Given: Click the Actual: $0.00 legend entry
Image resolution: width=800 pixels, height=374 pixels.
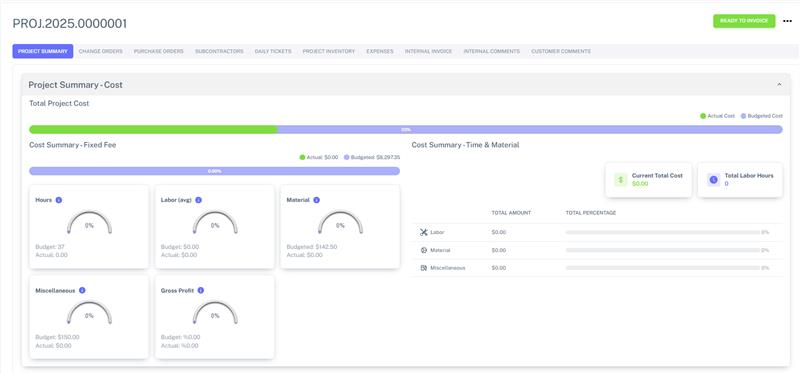Looking at the screenshot, I should 319,157.
